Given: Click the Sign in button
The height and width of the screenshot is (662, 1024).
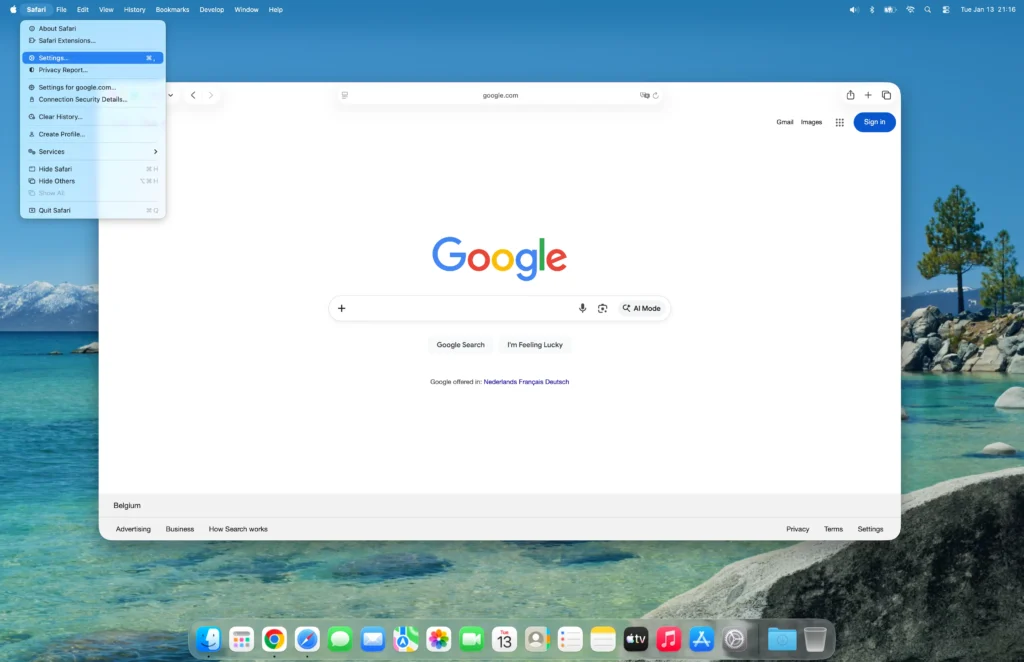Looking at the screenshot, I should (874, 121).
